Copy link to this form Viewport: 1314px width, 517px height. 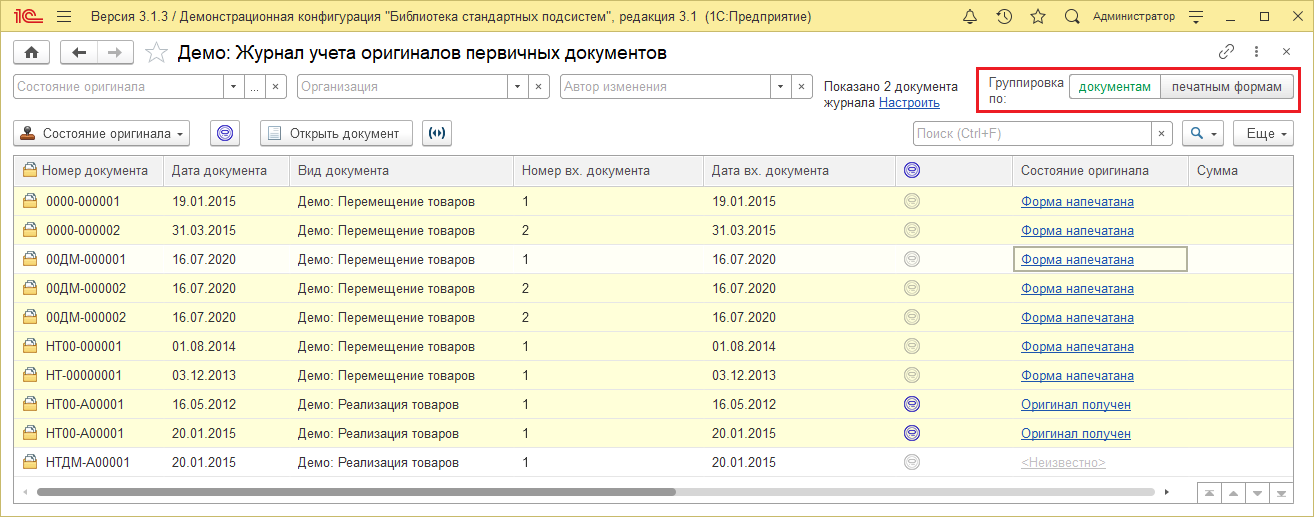coord(1226,52)
